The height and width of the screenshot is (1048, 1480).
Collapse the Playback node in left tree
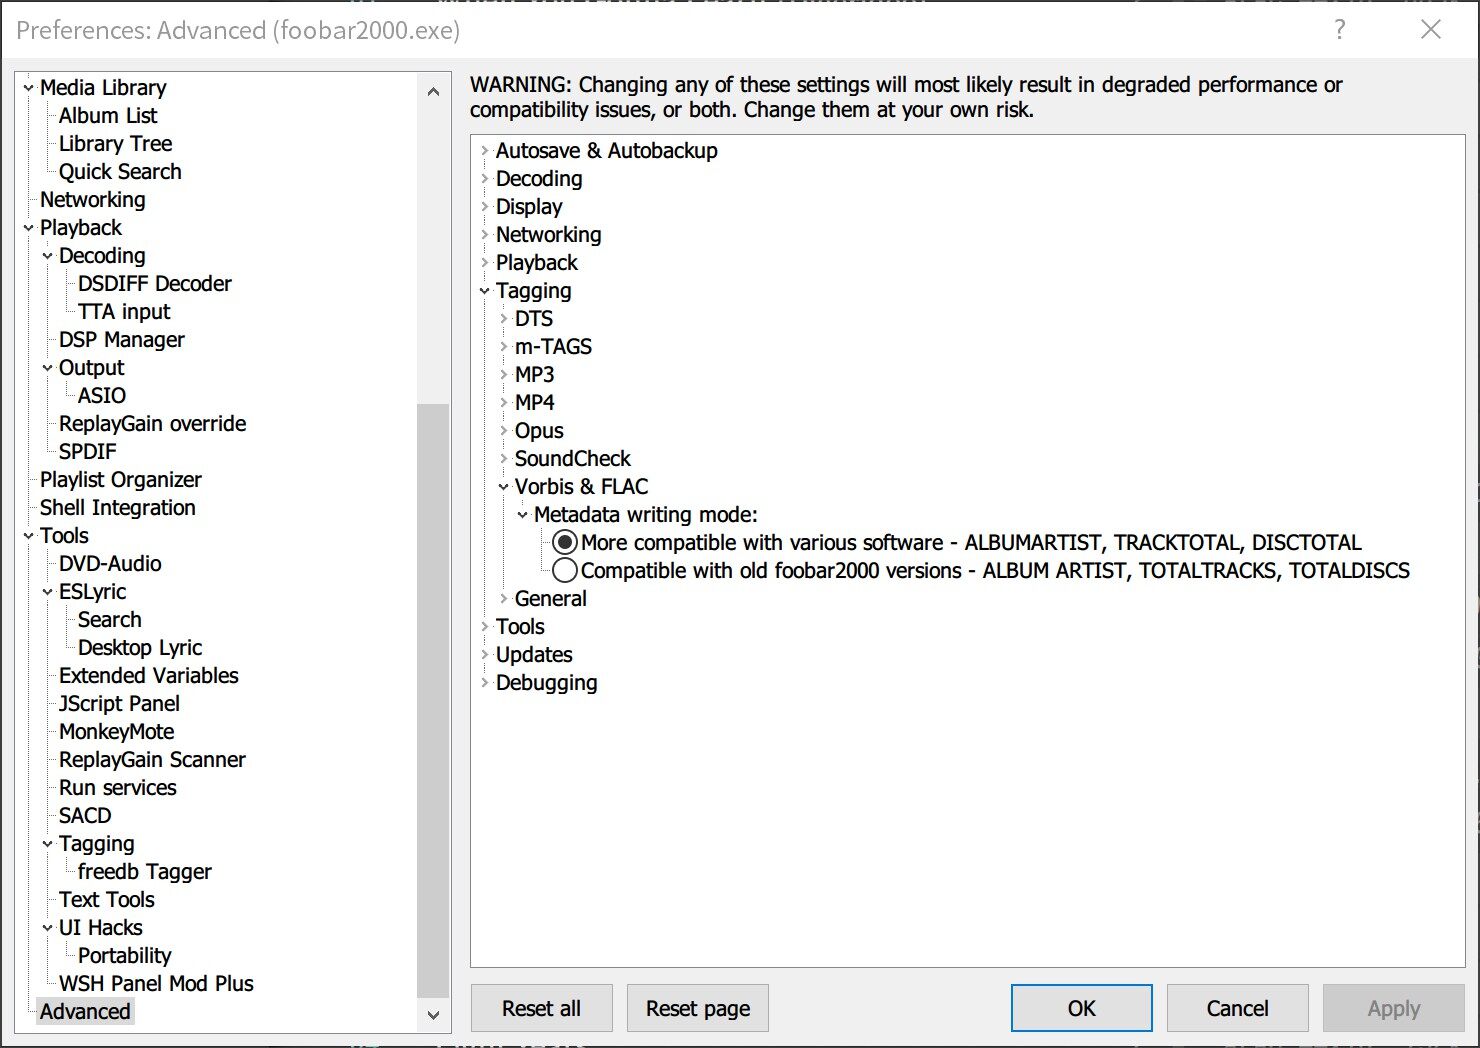coord(29,228)
